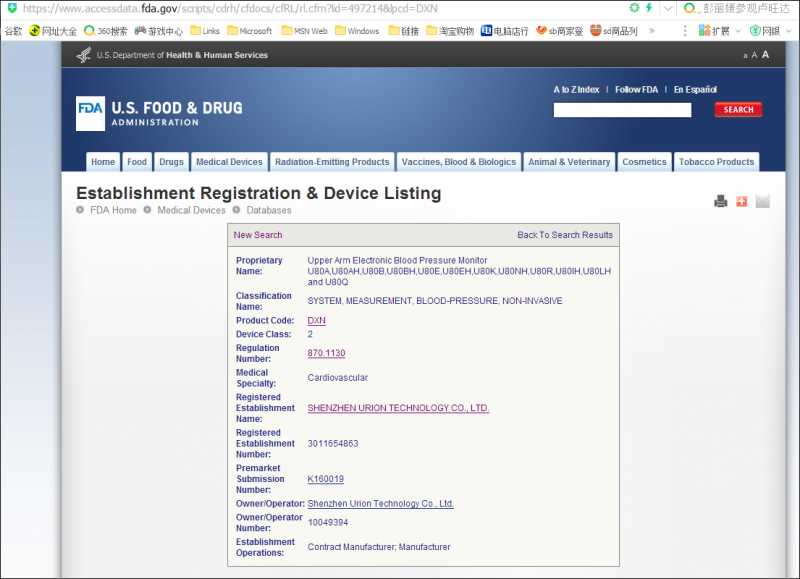Viewport: 800px width, 579px height.
Task: Open the 淘宝购物 bookmark folder
Action: (450, 31)
